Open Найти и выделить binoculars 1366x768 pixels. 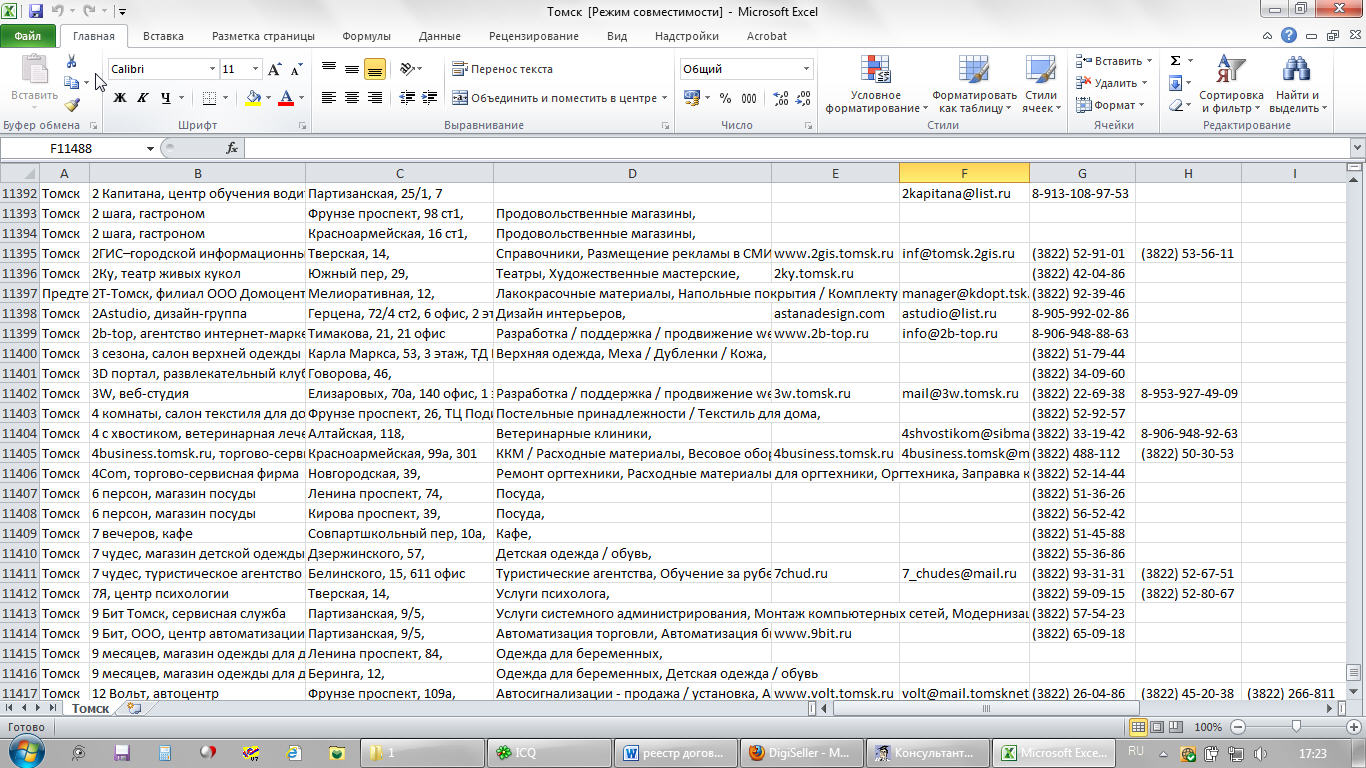coord(1296,85)
